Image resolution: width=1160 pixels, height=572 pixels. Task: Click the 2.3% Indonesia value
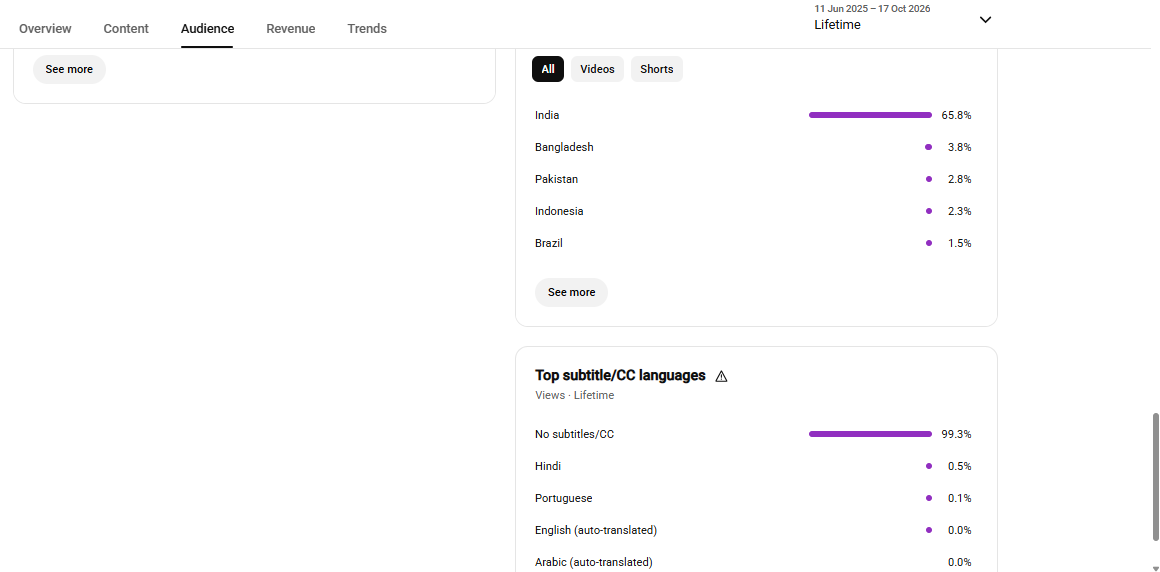[x=959, y=211]
